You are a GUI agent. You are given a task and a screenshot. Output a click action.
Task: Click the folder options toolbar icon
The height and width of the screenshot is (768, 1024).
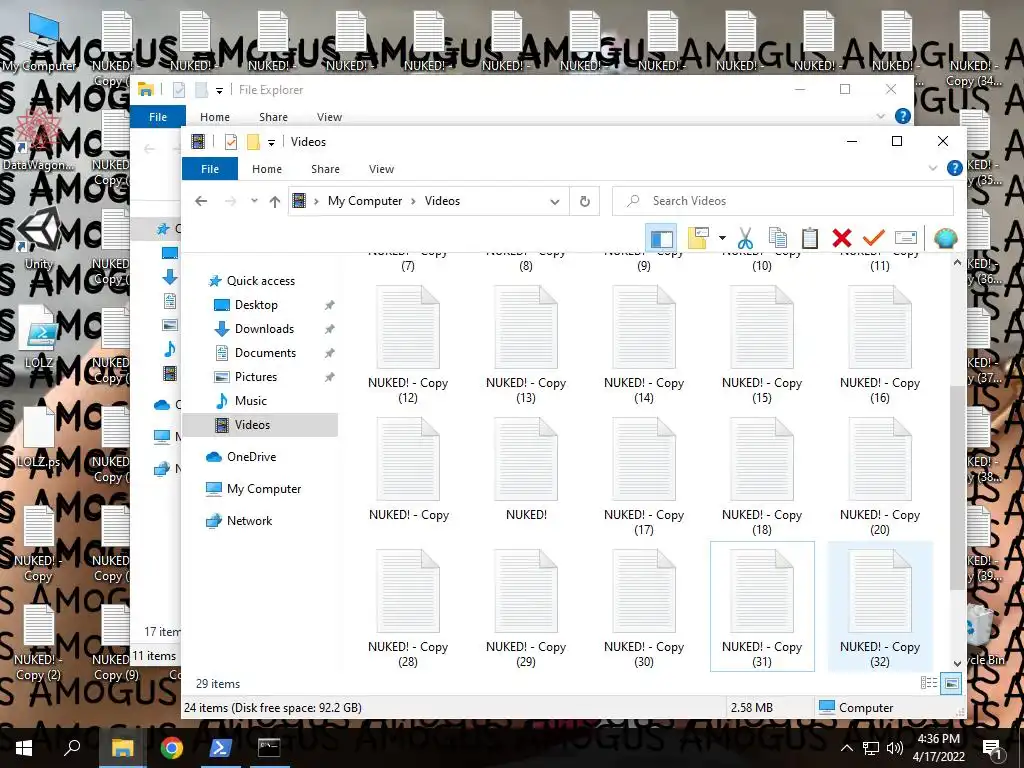(x=697, y=238)
